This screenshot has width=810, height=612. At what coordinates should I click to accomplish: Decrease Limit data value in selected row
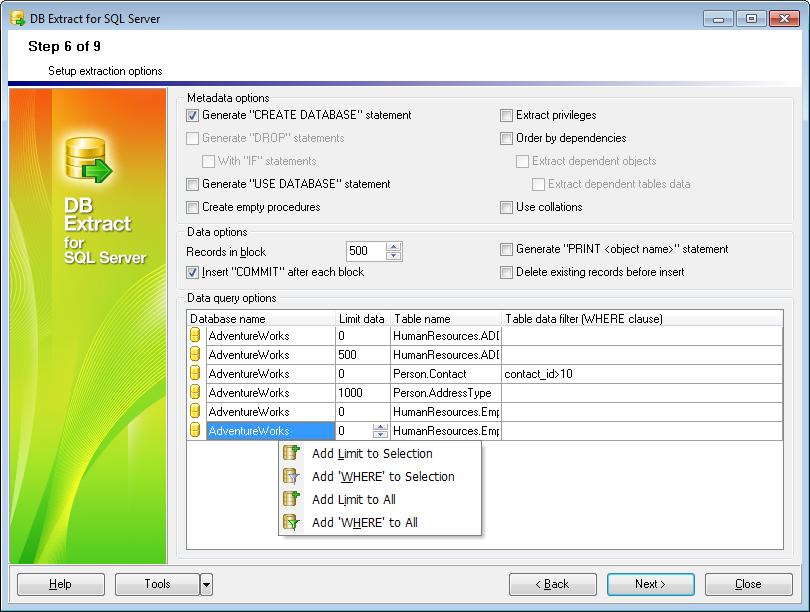pyautogui.click(x=380, y=435)
